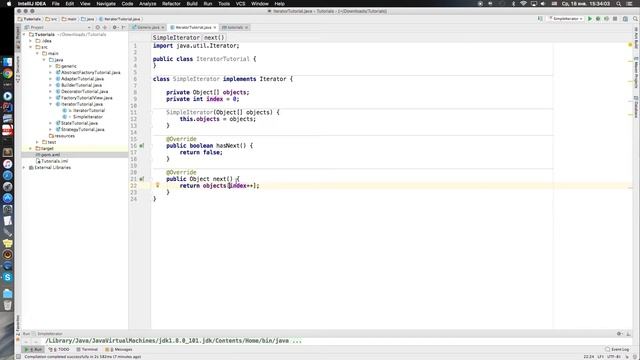
Task: Open Project panel settings gear
Action: [115, 27]
